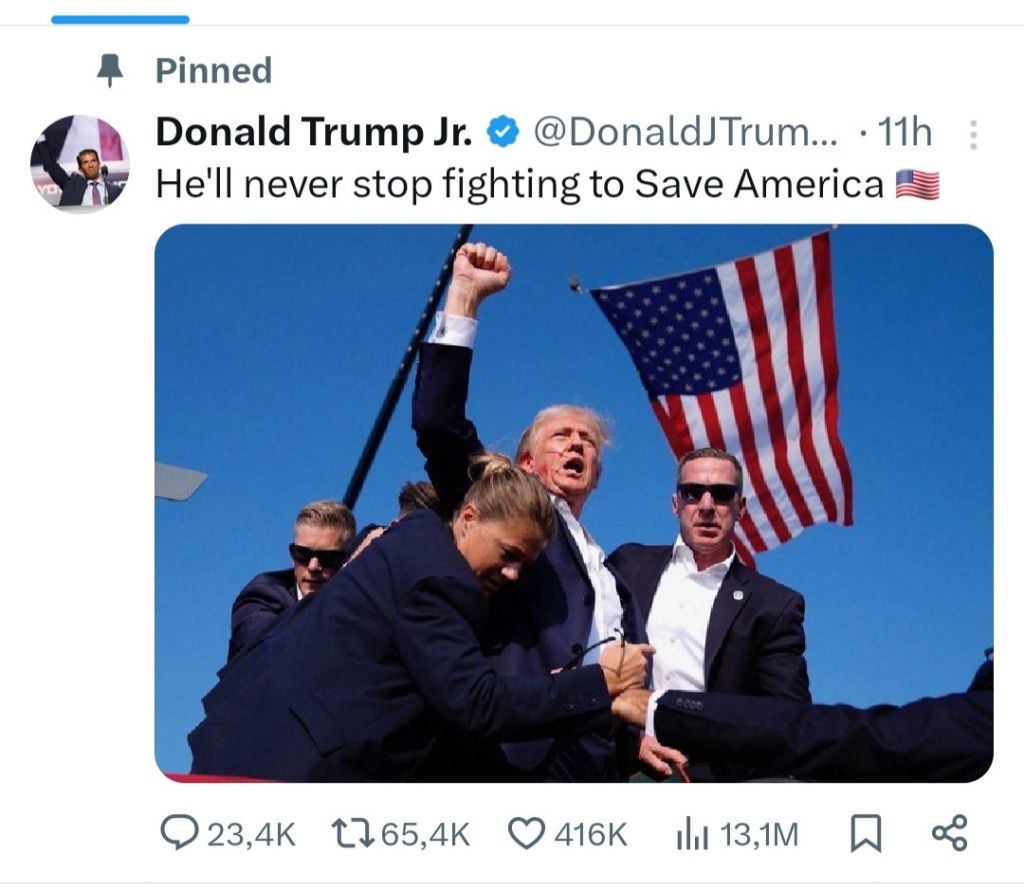Click the Pinned label text
Image resolution: width=1024 pixels, height=890 pixels.
214,71
